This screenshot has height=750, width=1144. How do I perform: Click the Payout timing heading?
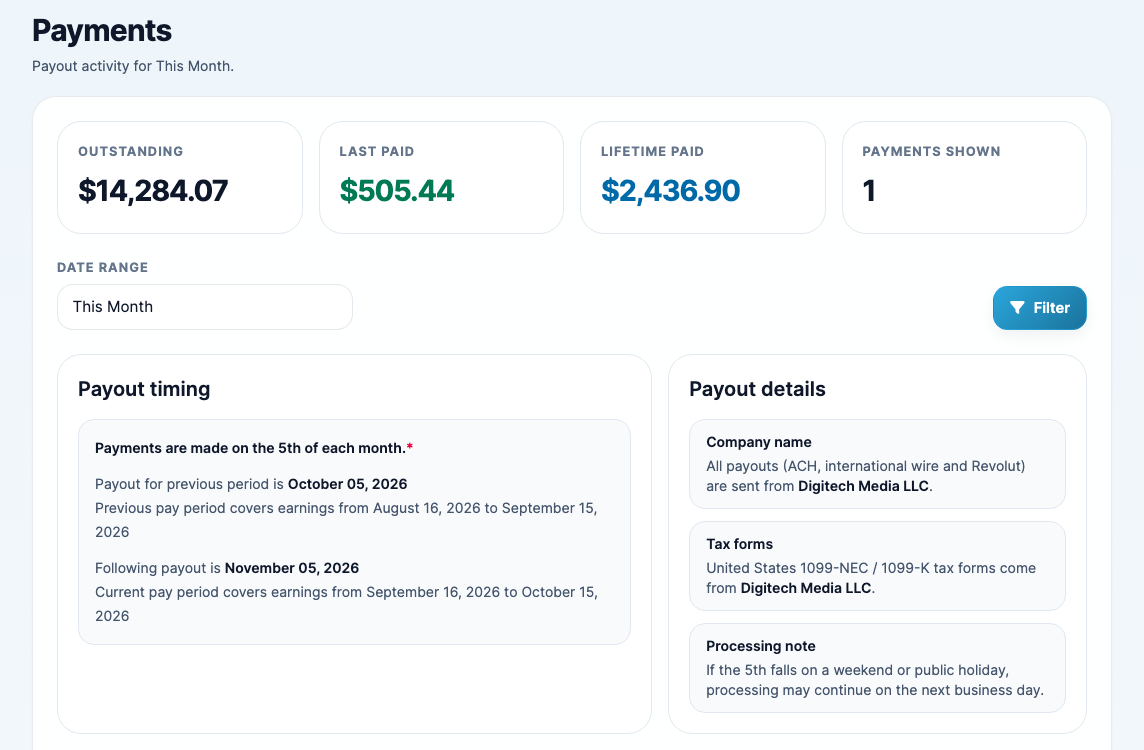(144, 389)
